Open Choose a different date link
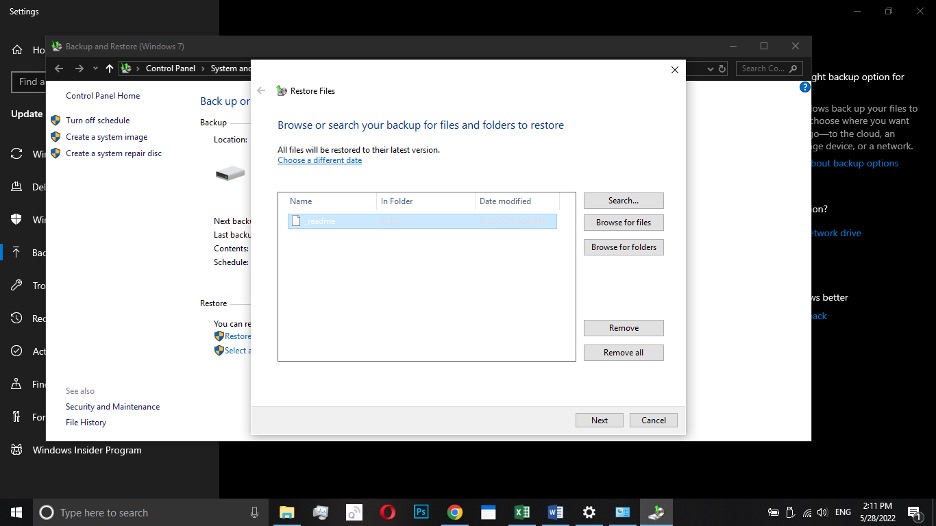Image resolution: width=936 pixels, height=526 pixels. pyautogui.click(x=319, y=160)
